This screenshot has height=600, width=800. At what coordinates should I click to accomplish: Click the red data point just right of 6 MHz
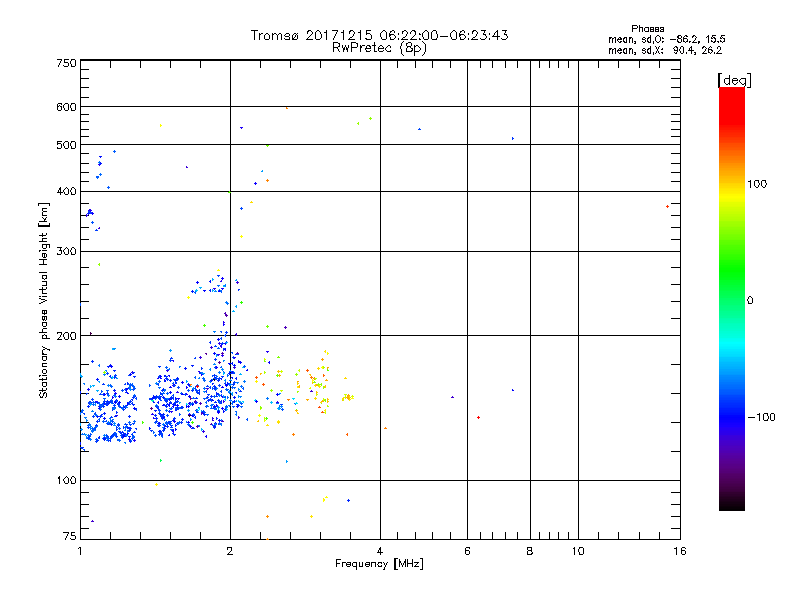(478, 417)
